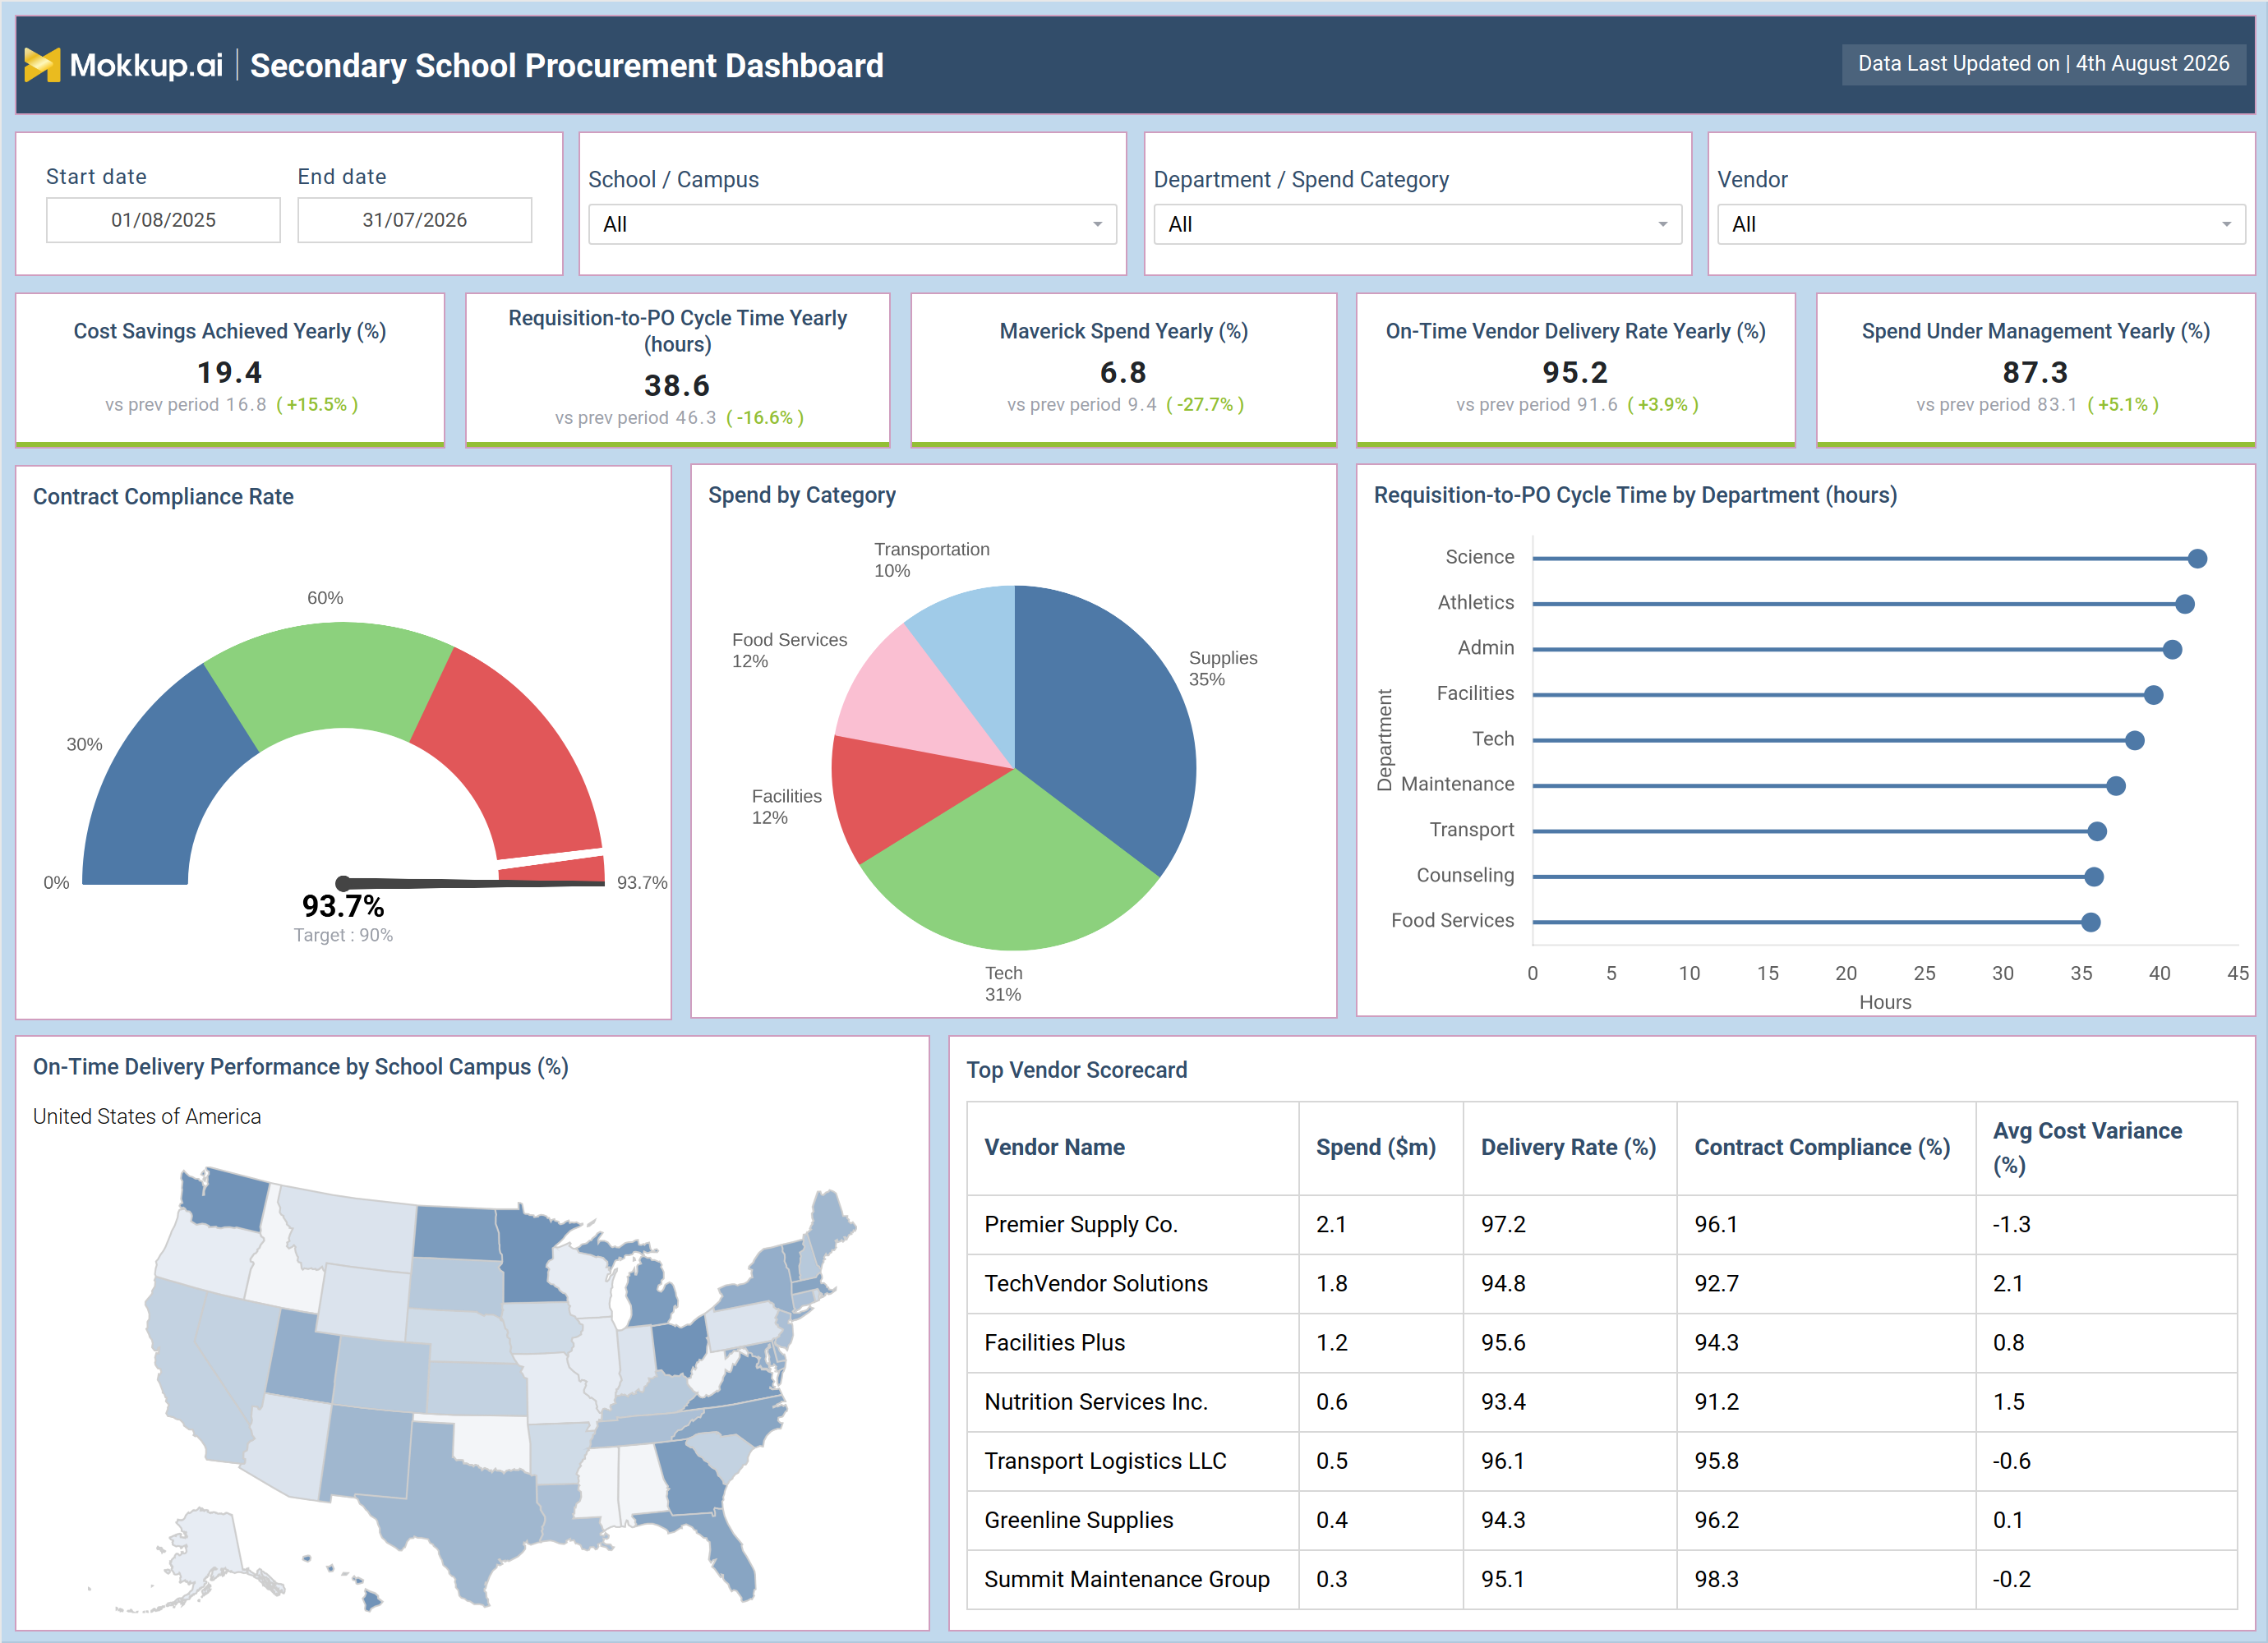Open the School / Campus dropdown
The width and height of the screenshot is (2268, 1643).
pyautogui.click(x=852, y=224)
